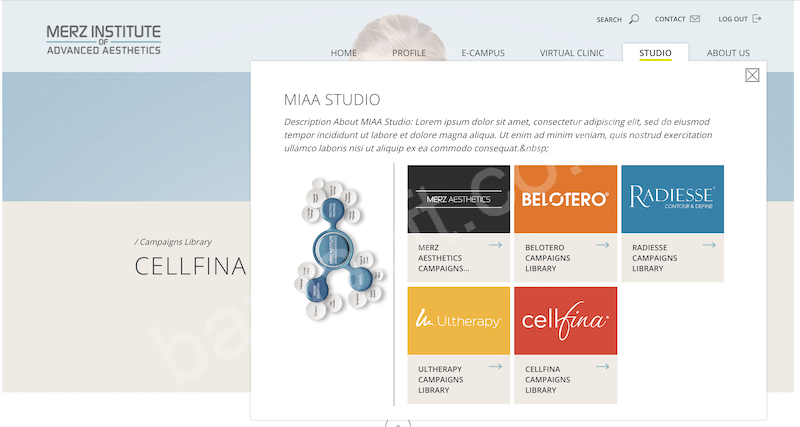The height and width of the screenshot is (427, 800).
Task: Click the Cellfina Campaigns Library label
Action: 547,379
